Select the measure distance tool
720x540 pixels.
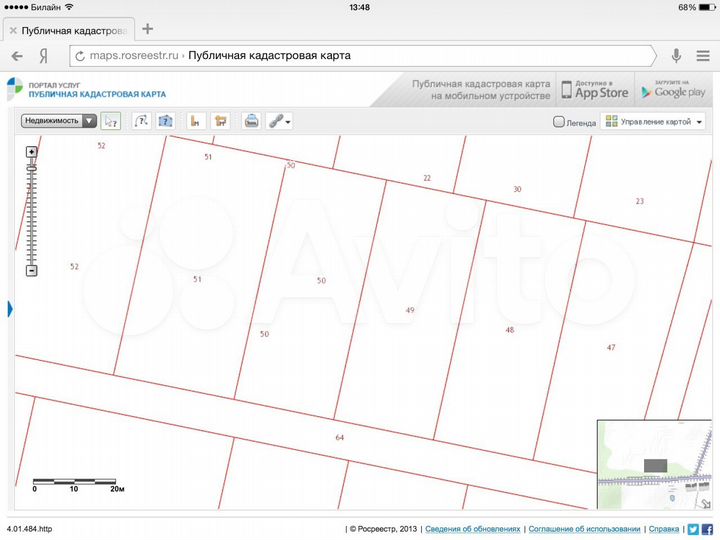click(x=195, y=121)
